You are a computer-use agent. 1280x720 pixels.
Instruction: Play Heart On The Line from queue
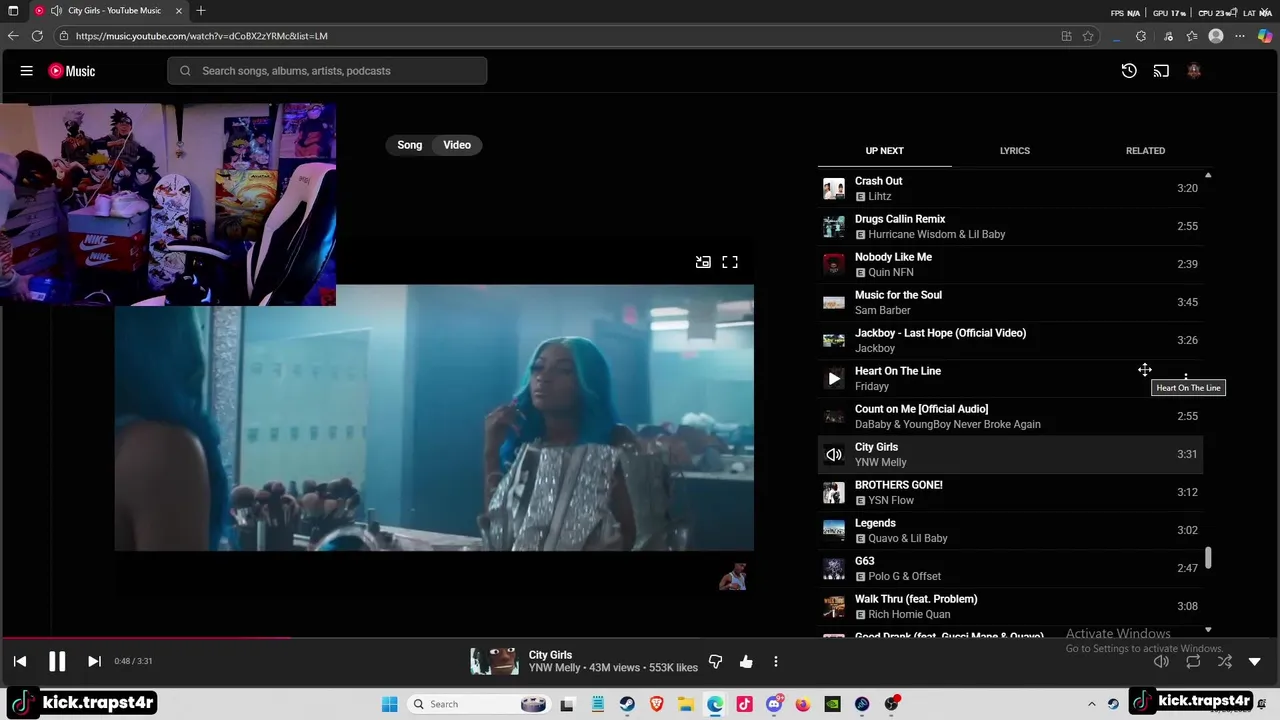(x=834, y=378)
